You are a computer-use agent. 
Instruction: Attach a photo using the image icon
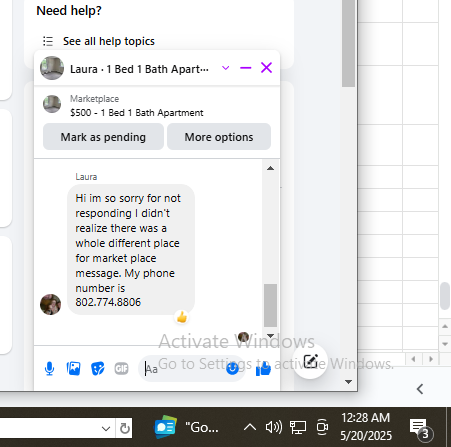pyautogui.click(x=73, y=368)
